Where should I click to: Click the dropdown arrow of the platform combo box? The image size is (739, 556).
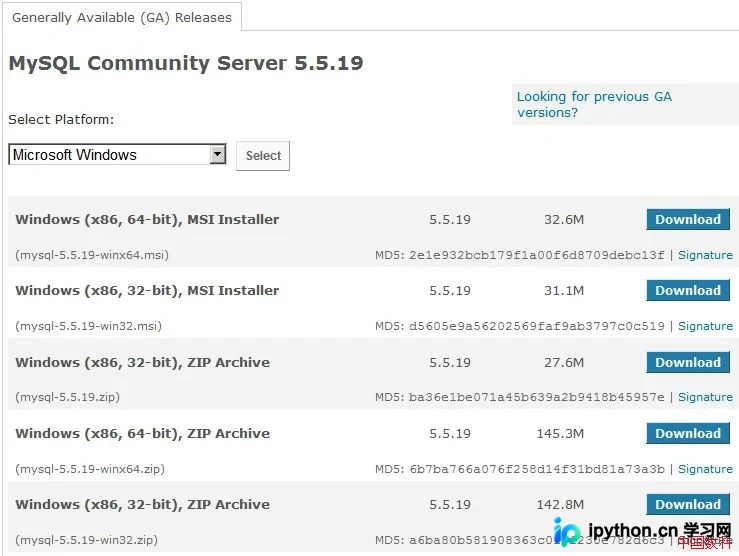click(x=218, y=154)
